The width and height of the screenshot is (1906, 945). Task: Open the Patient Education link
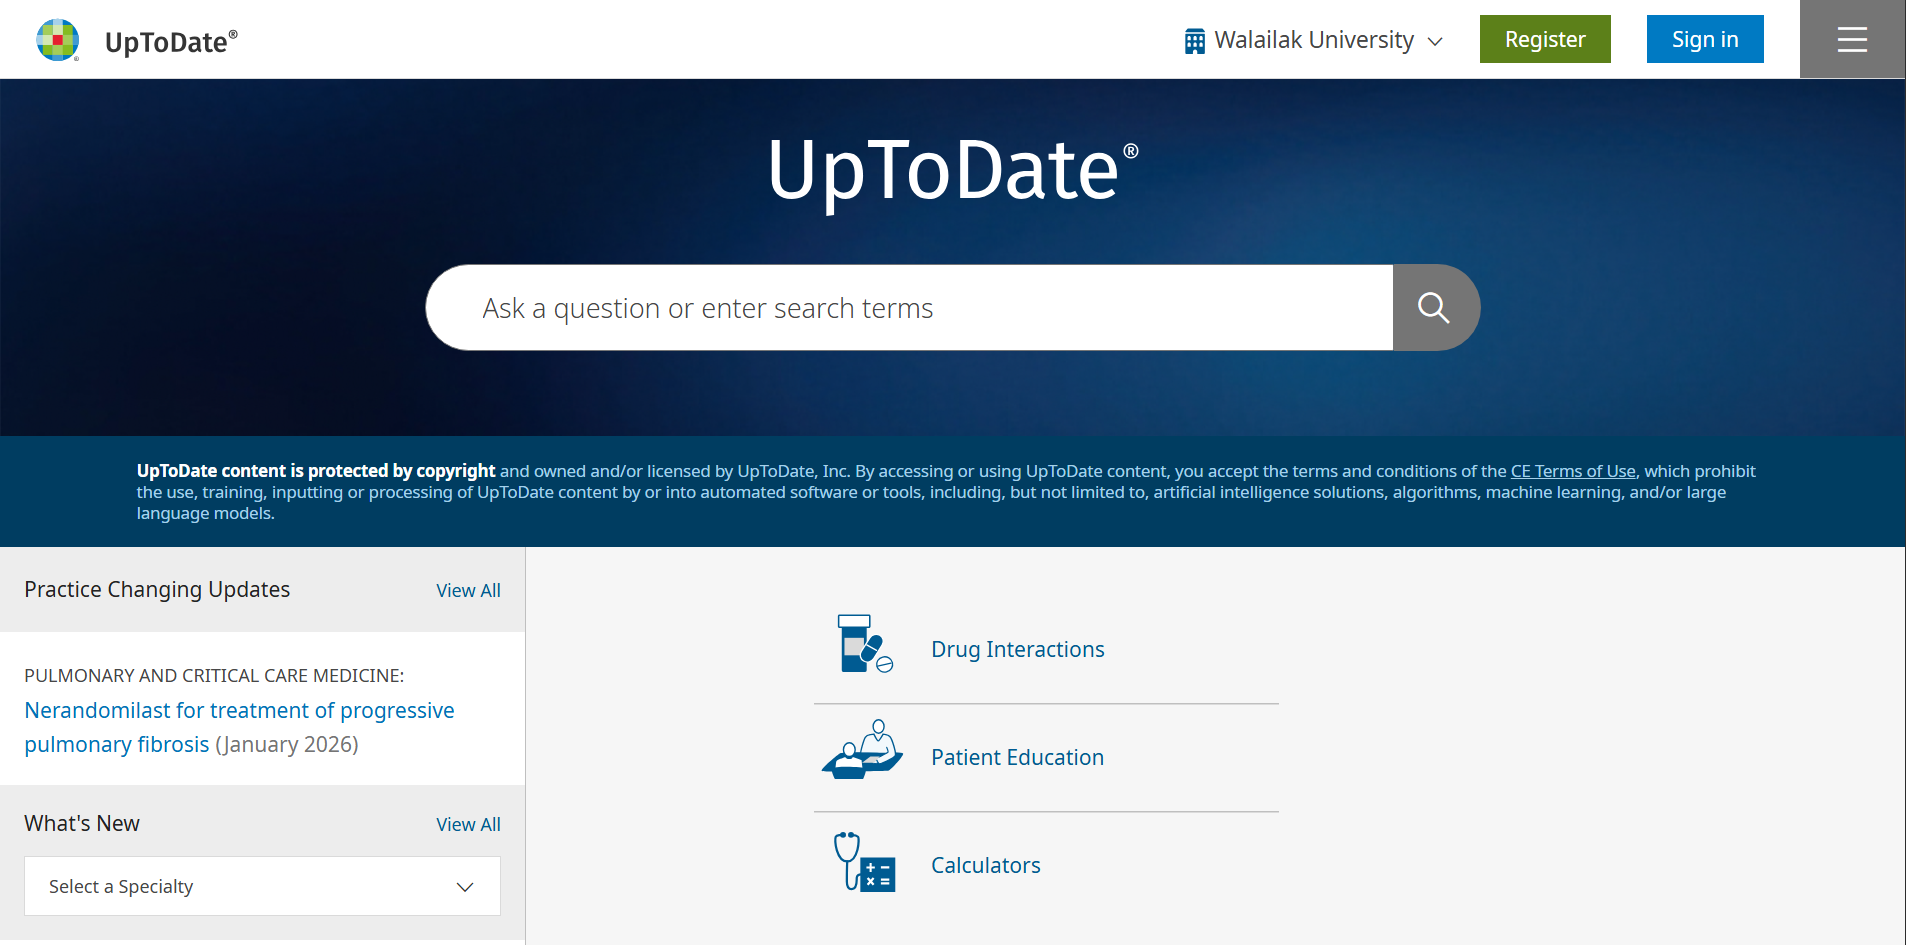click(x=1017, y=757)
